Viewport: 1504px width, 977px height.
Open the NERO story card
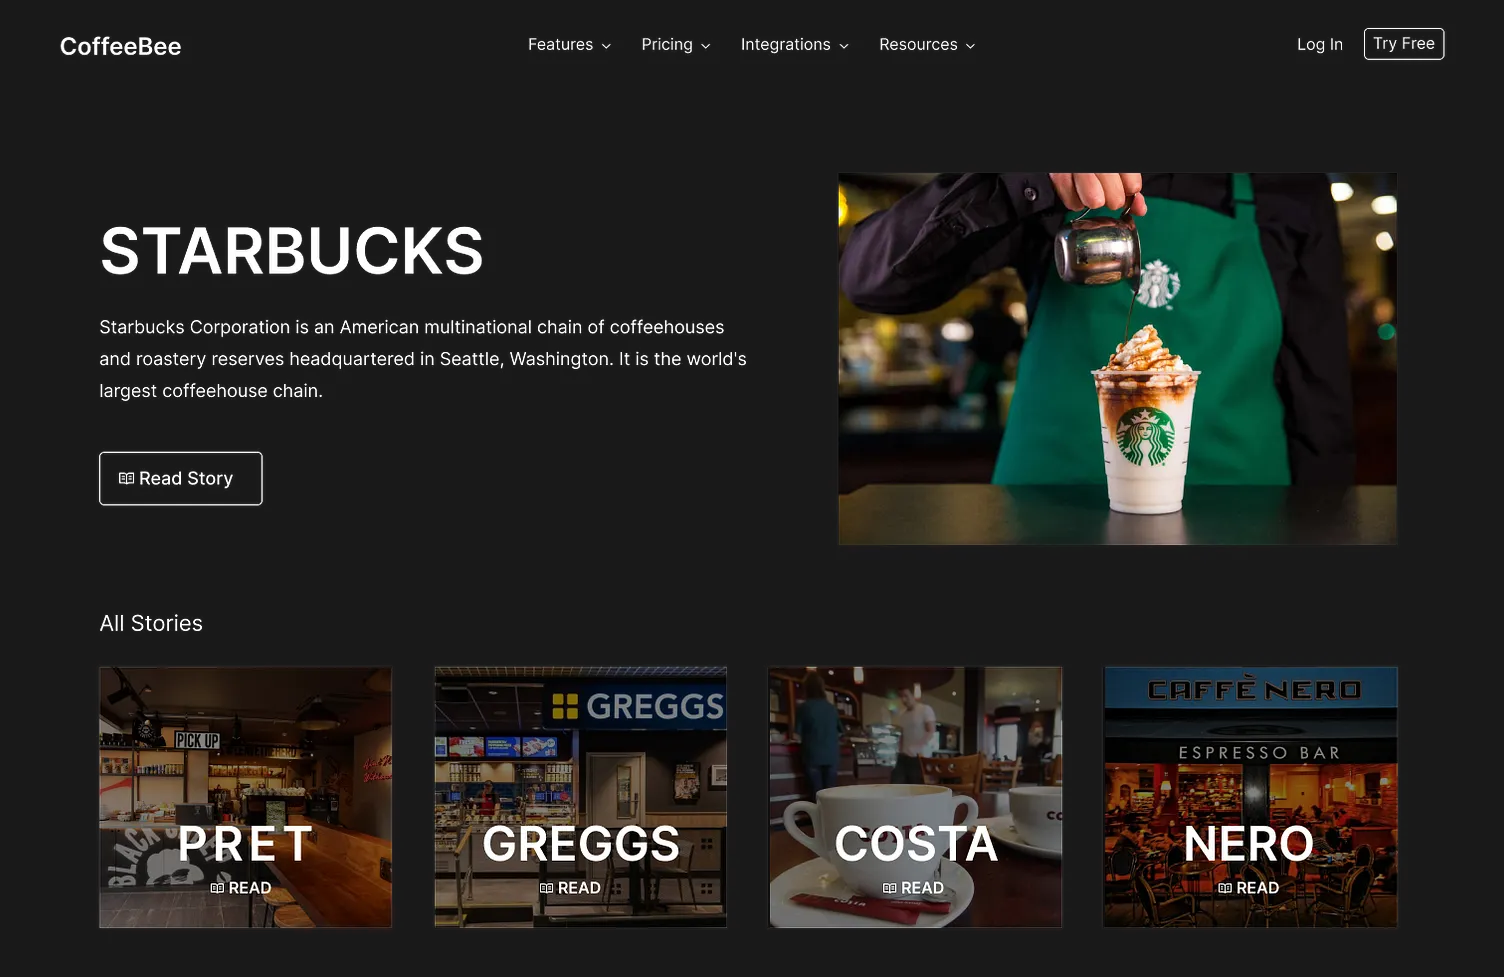click(1250, 797)
